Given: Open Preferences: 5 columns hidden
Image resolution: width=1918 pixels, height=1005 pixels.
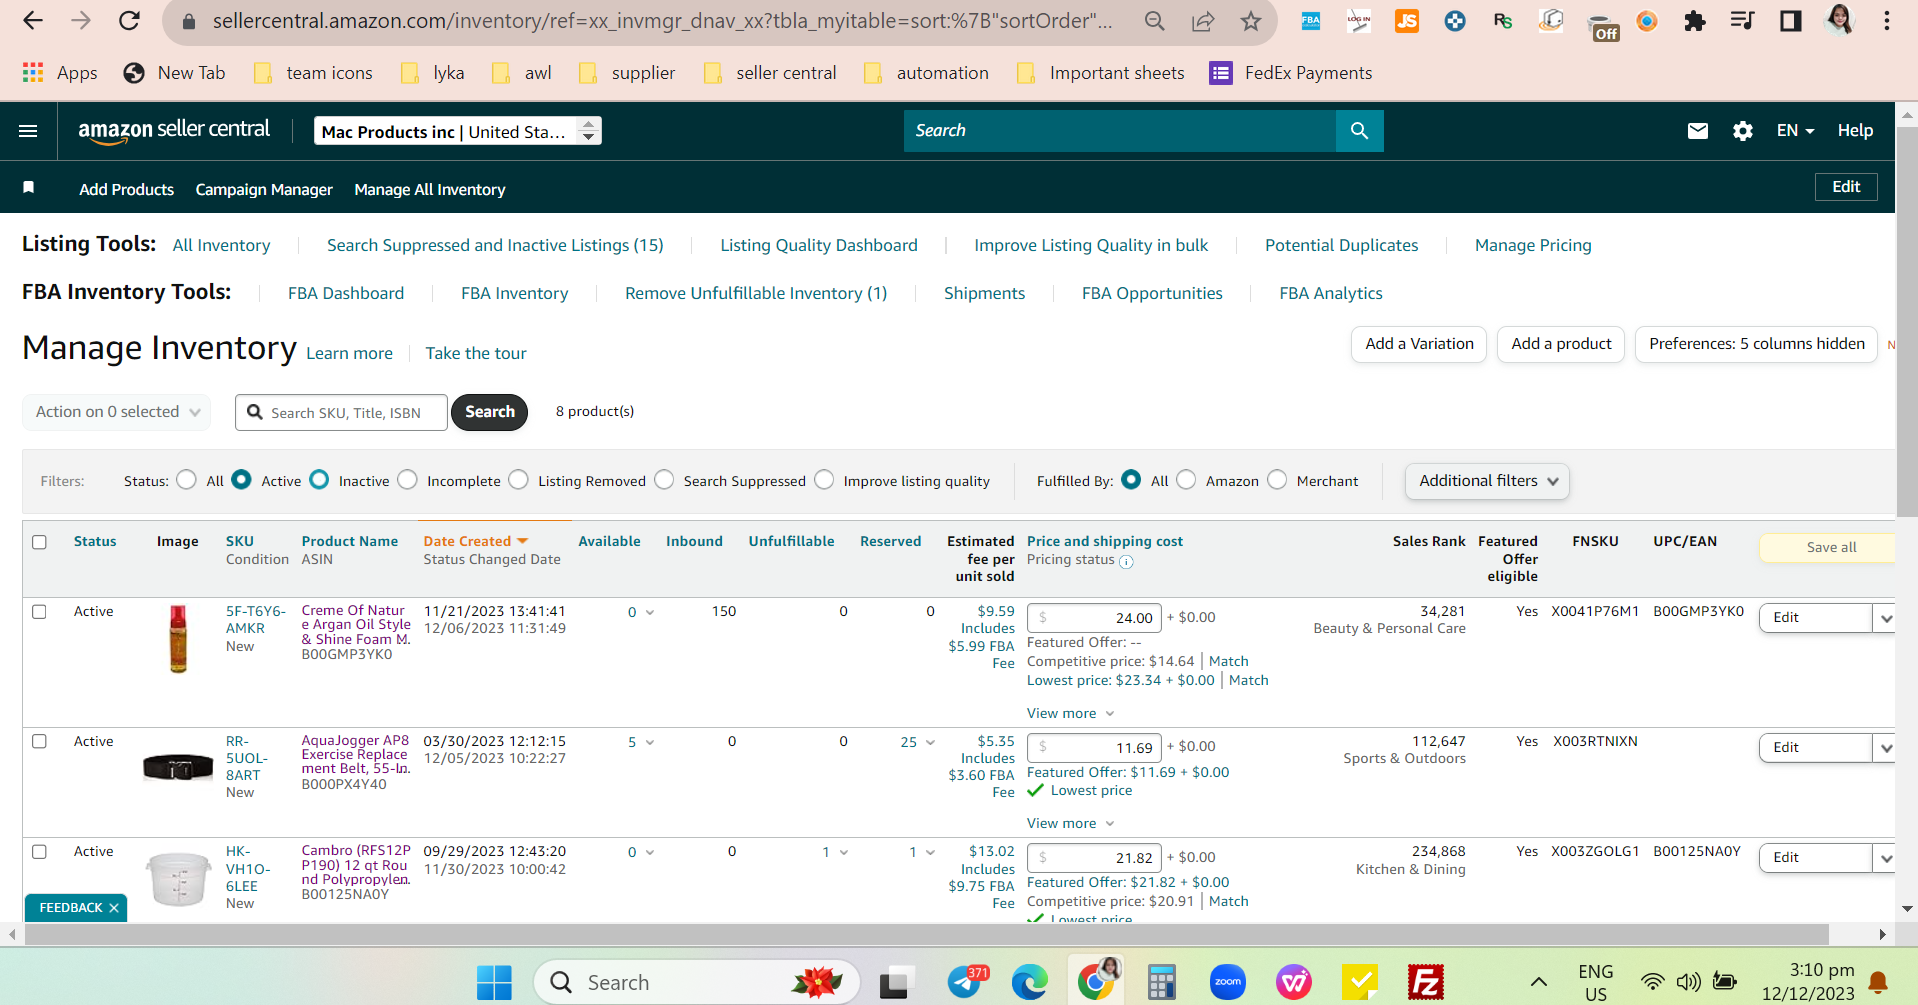Looking at the screenshot, I should point(1757,344).
